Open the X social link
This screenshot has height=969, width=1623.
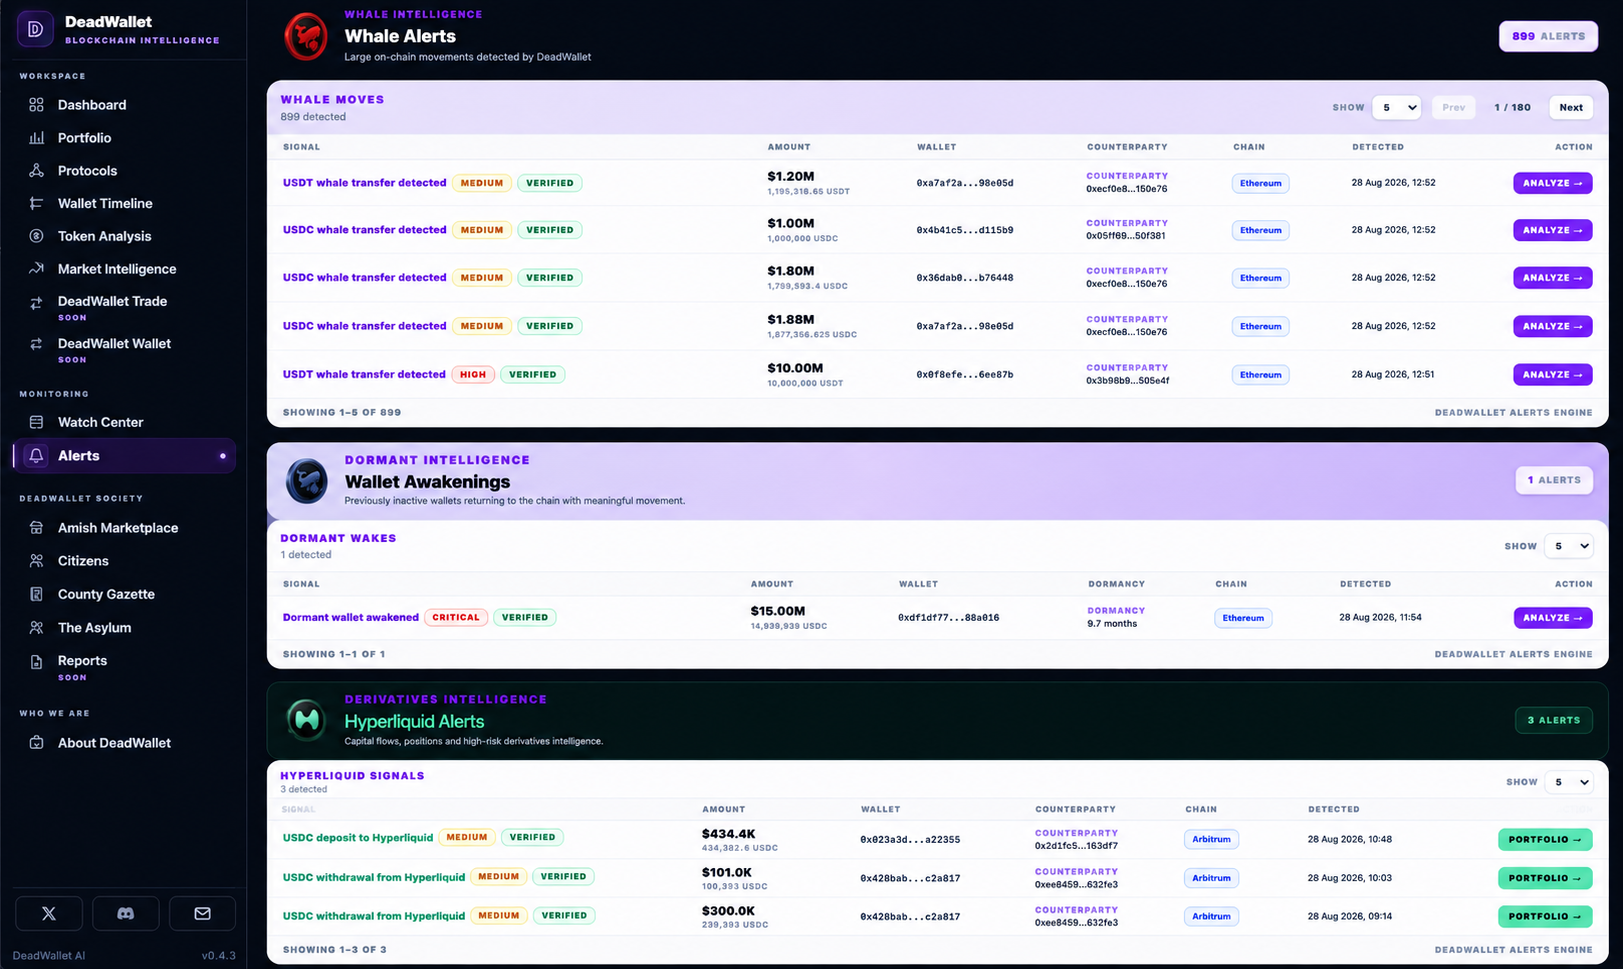[x=49, y=913]
